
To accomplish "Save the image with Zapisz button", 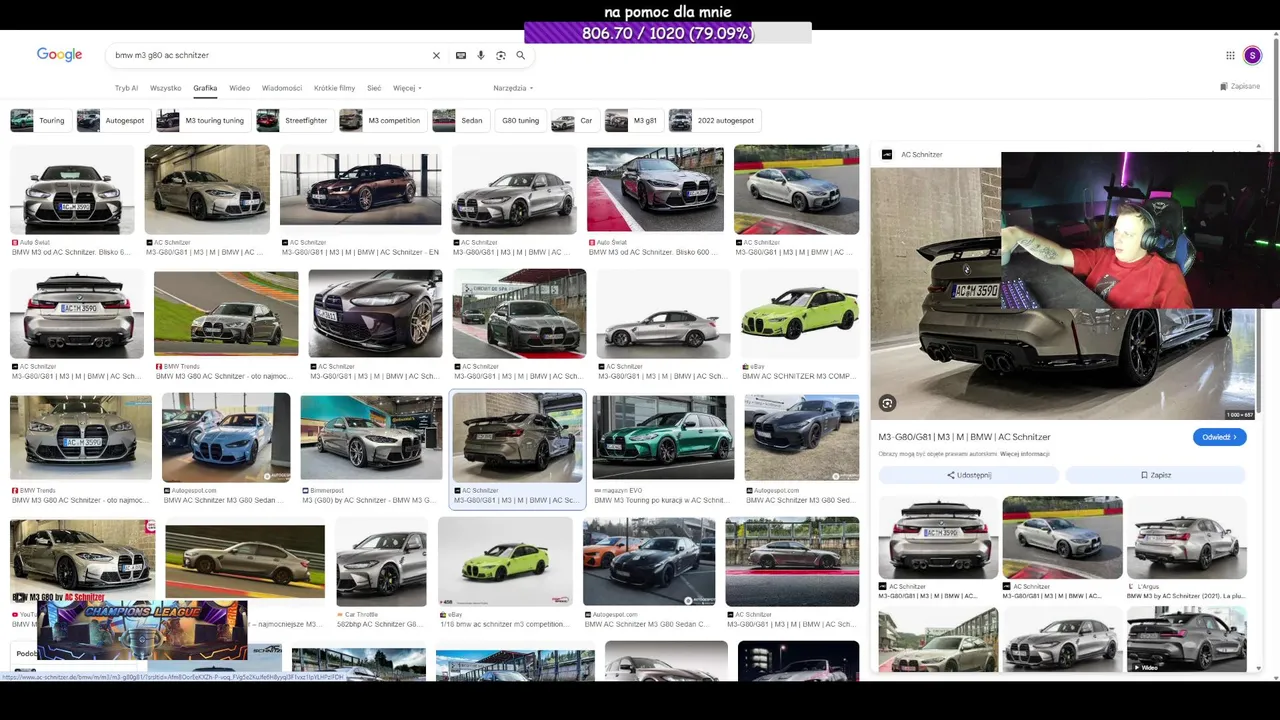I will click(x=1156, y=475).
